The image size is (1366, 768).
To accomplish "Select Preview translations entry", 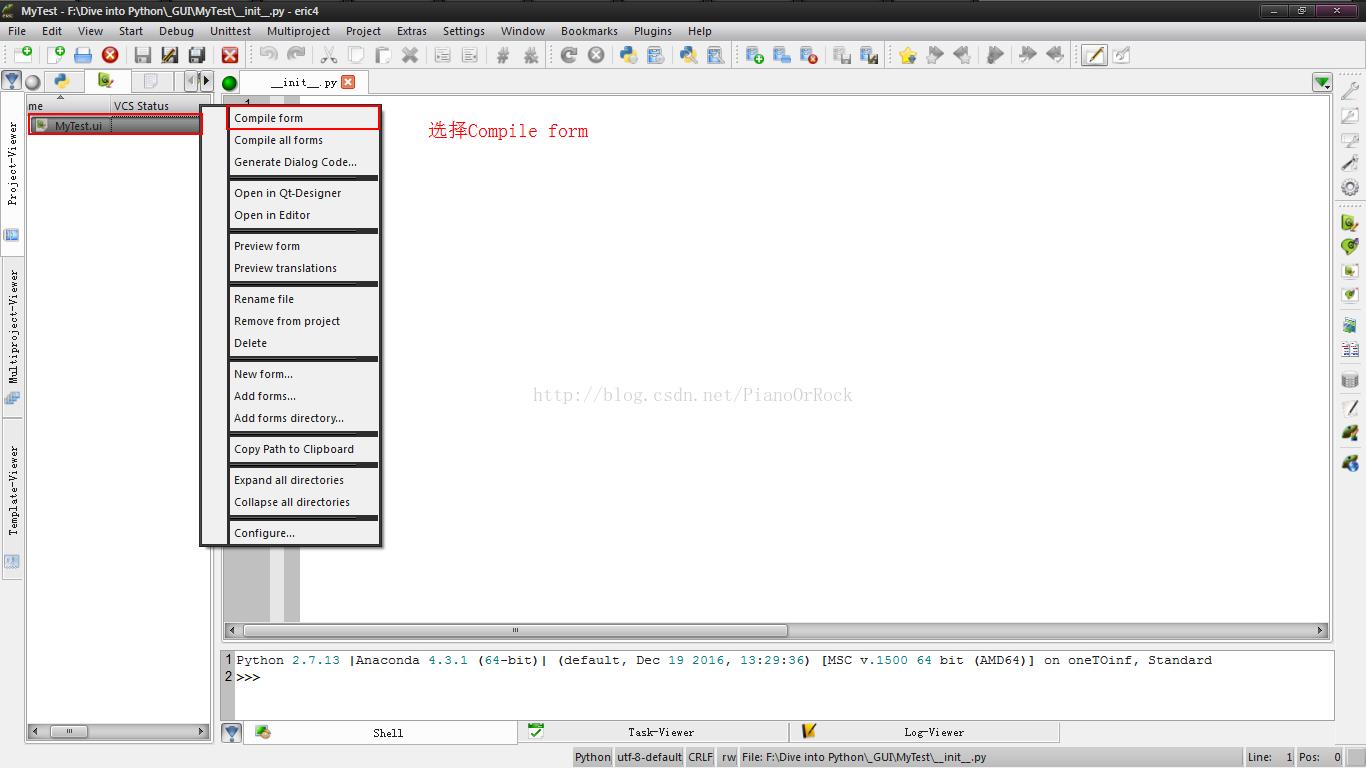I will click(x=304, y=268).
